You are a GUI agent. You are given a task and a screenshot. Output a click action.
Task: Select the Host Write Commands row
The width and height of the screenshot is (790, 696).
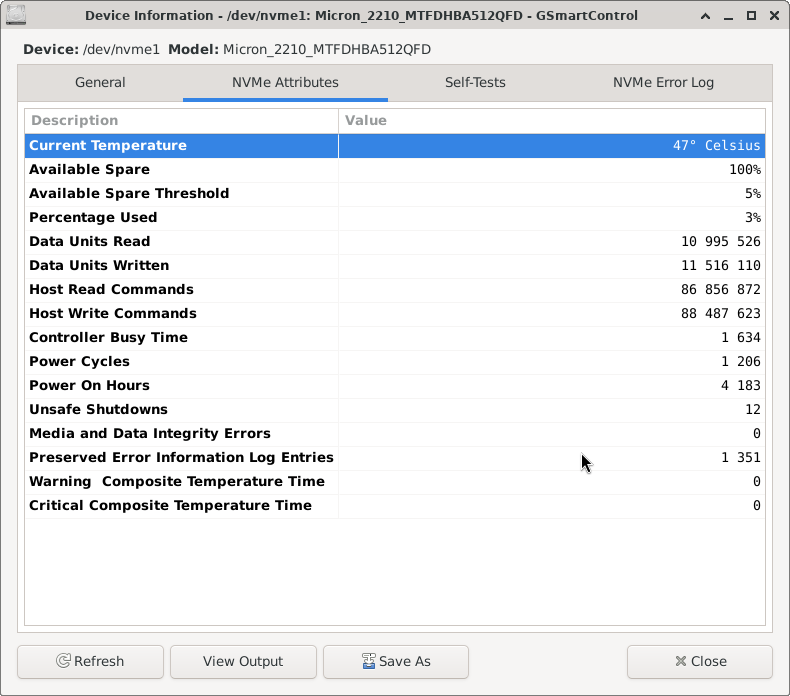[x=395, y=314]
